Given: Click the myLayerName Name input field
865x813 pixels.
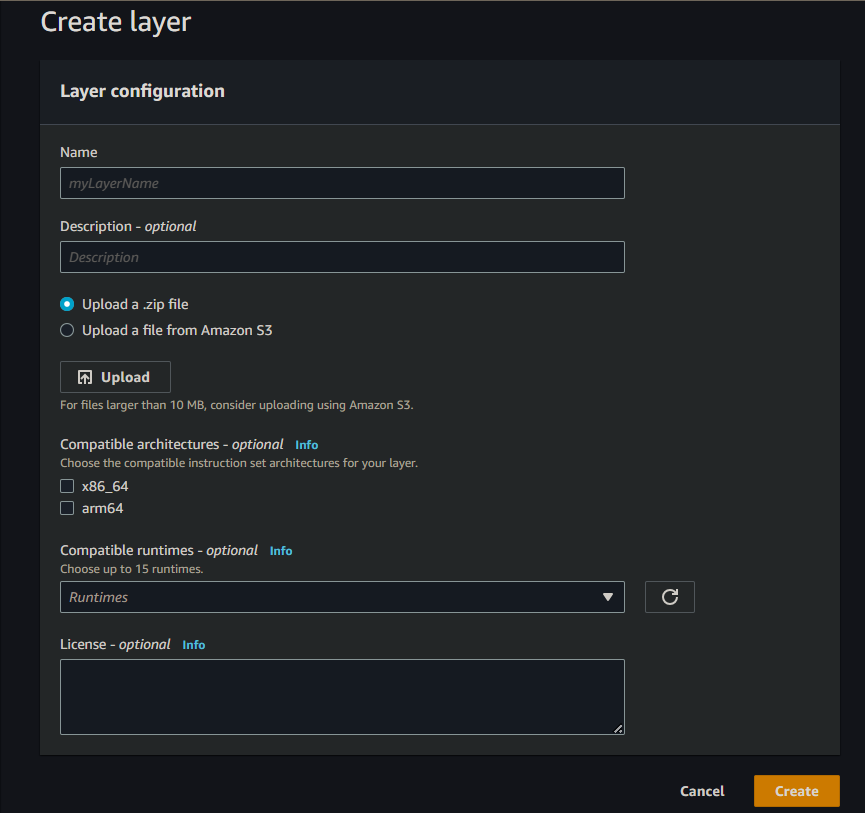Looking at the screenshot, I should tap(342, 183).
